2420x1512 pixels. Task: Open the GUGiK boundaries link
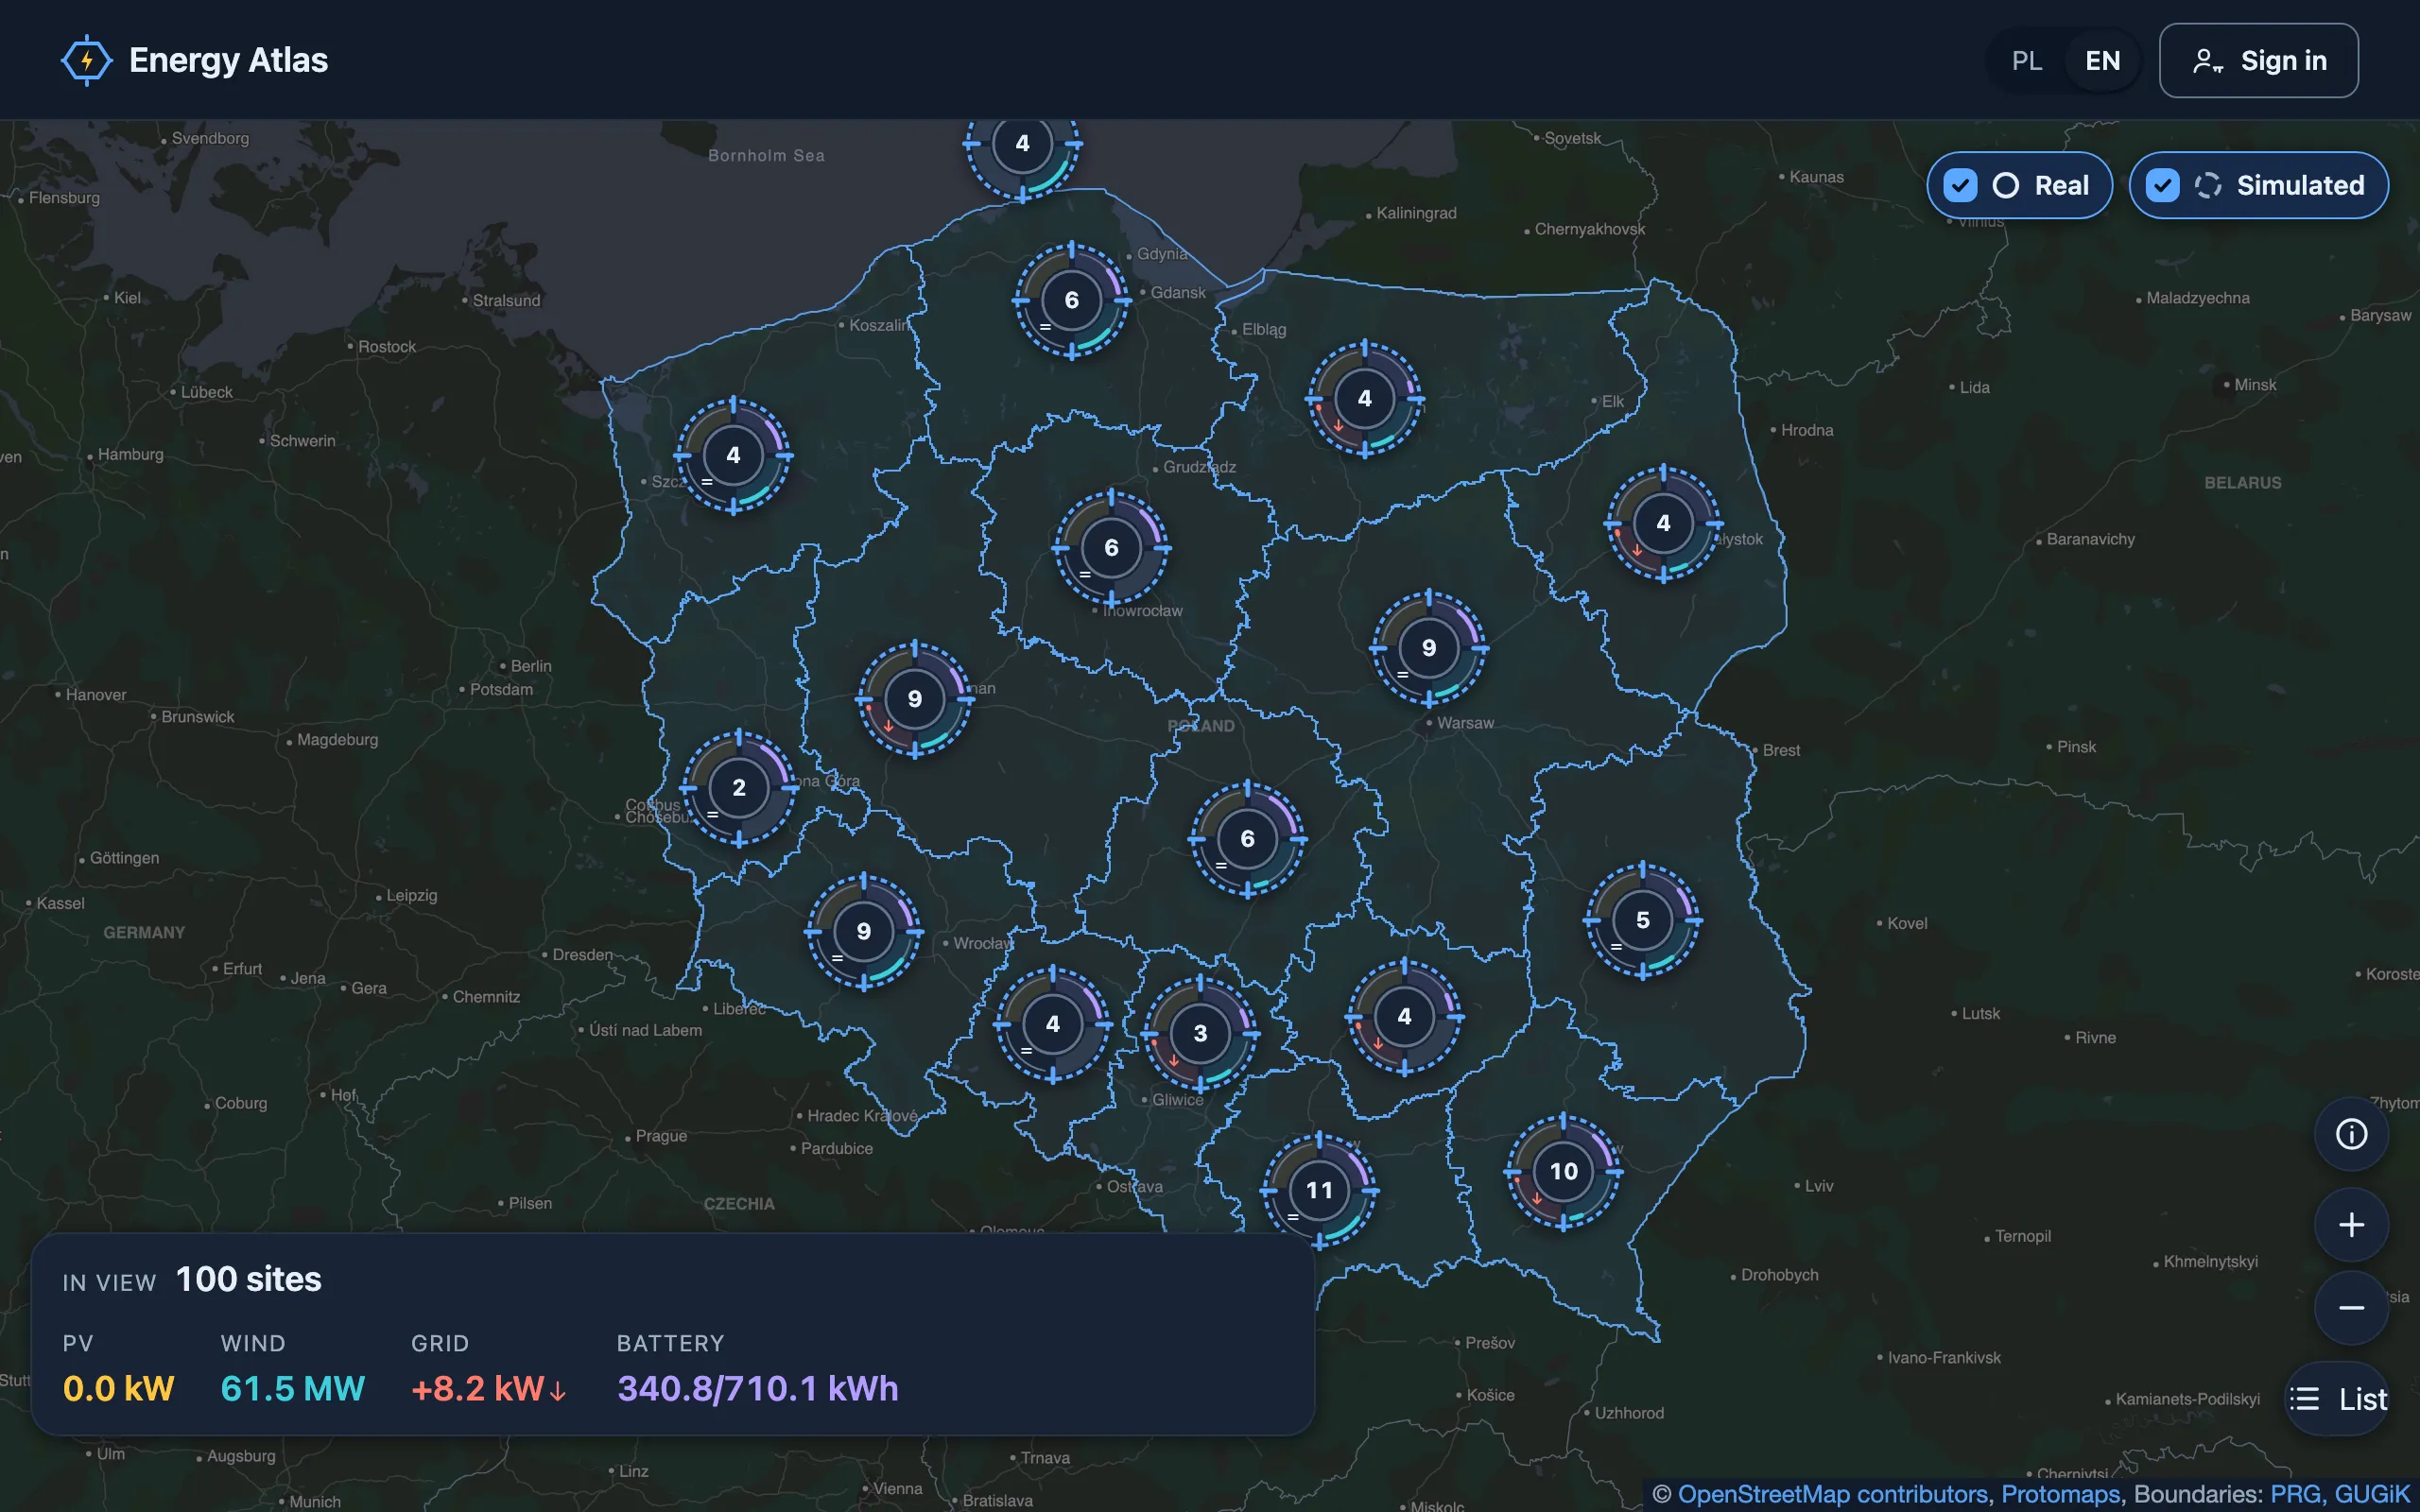click(x=2371, y=1494)
